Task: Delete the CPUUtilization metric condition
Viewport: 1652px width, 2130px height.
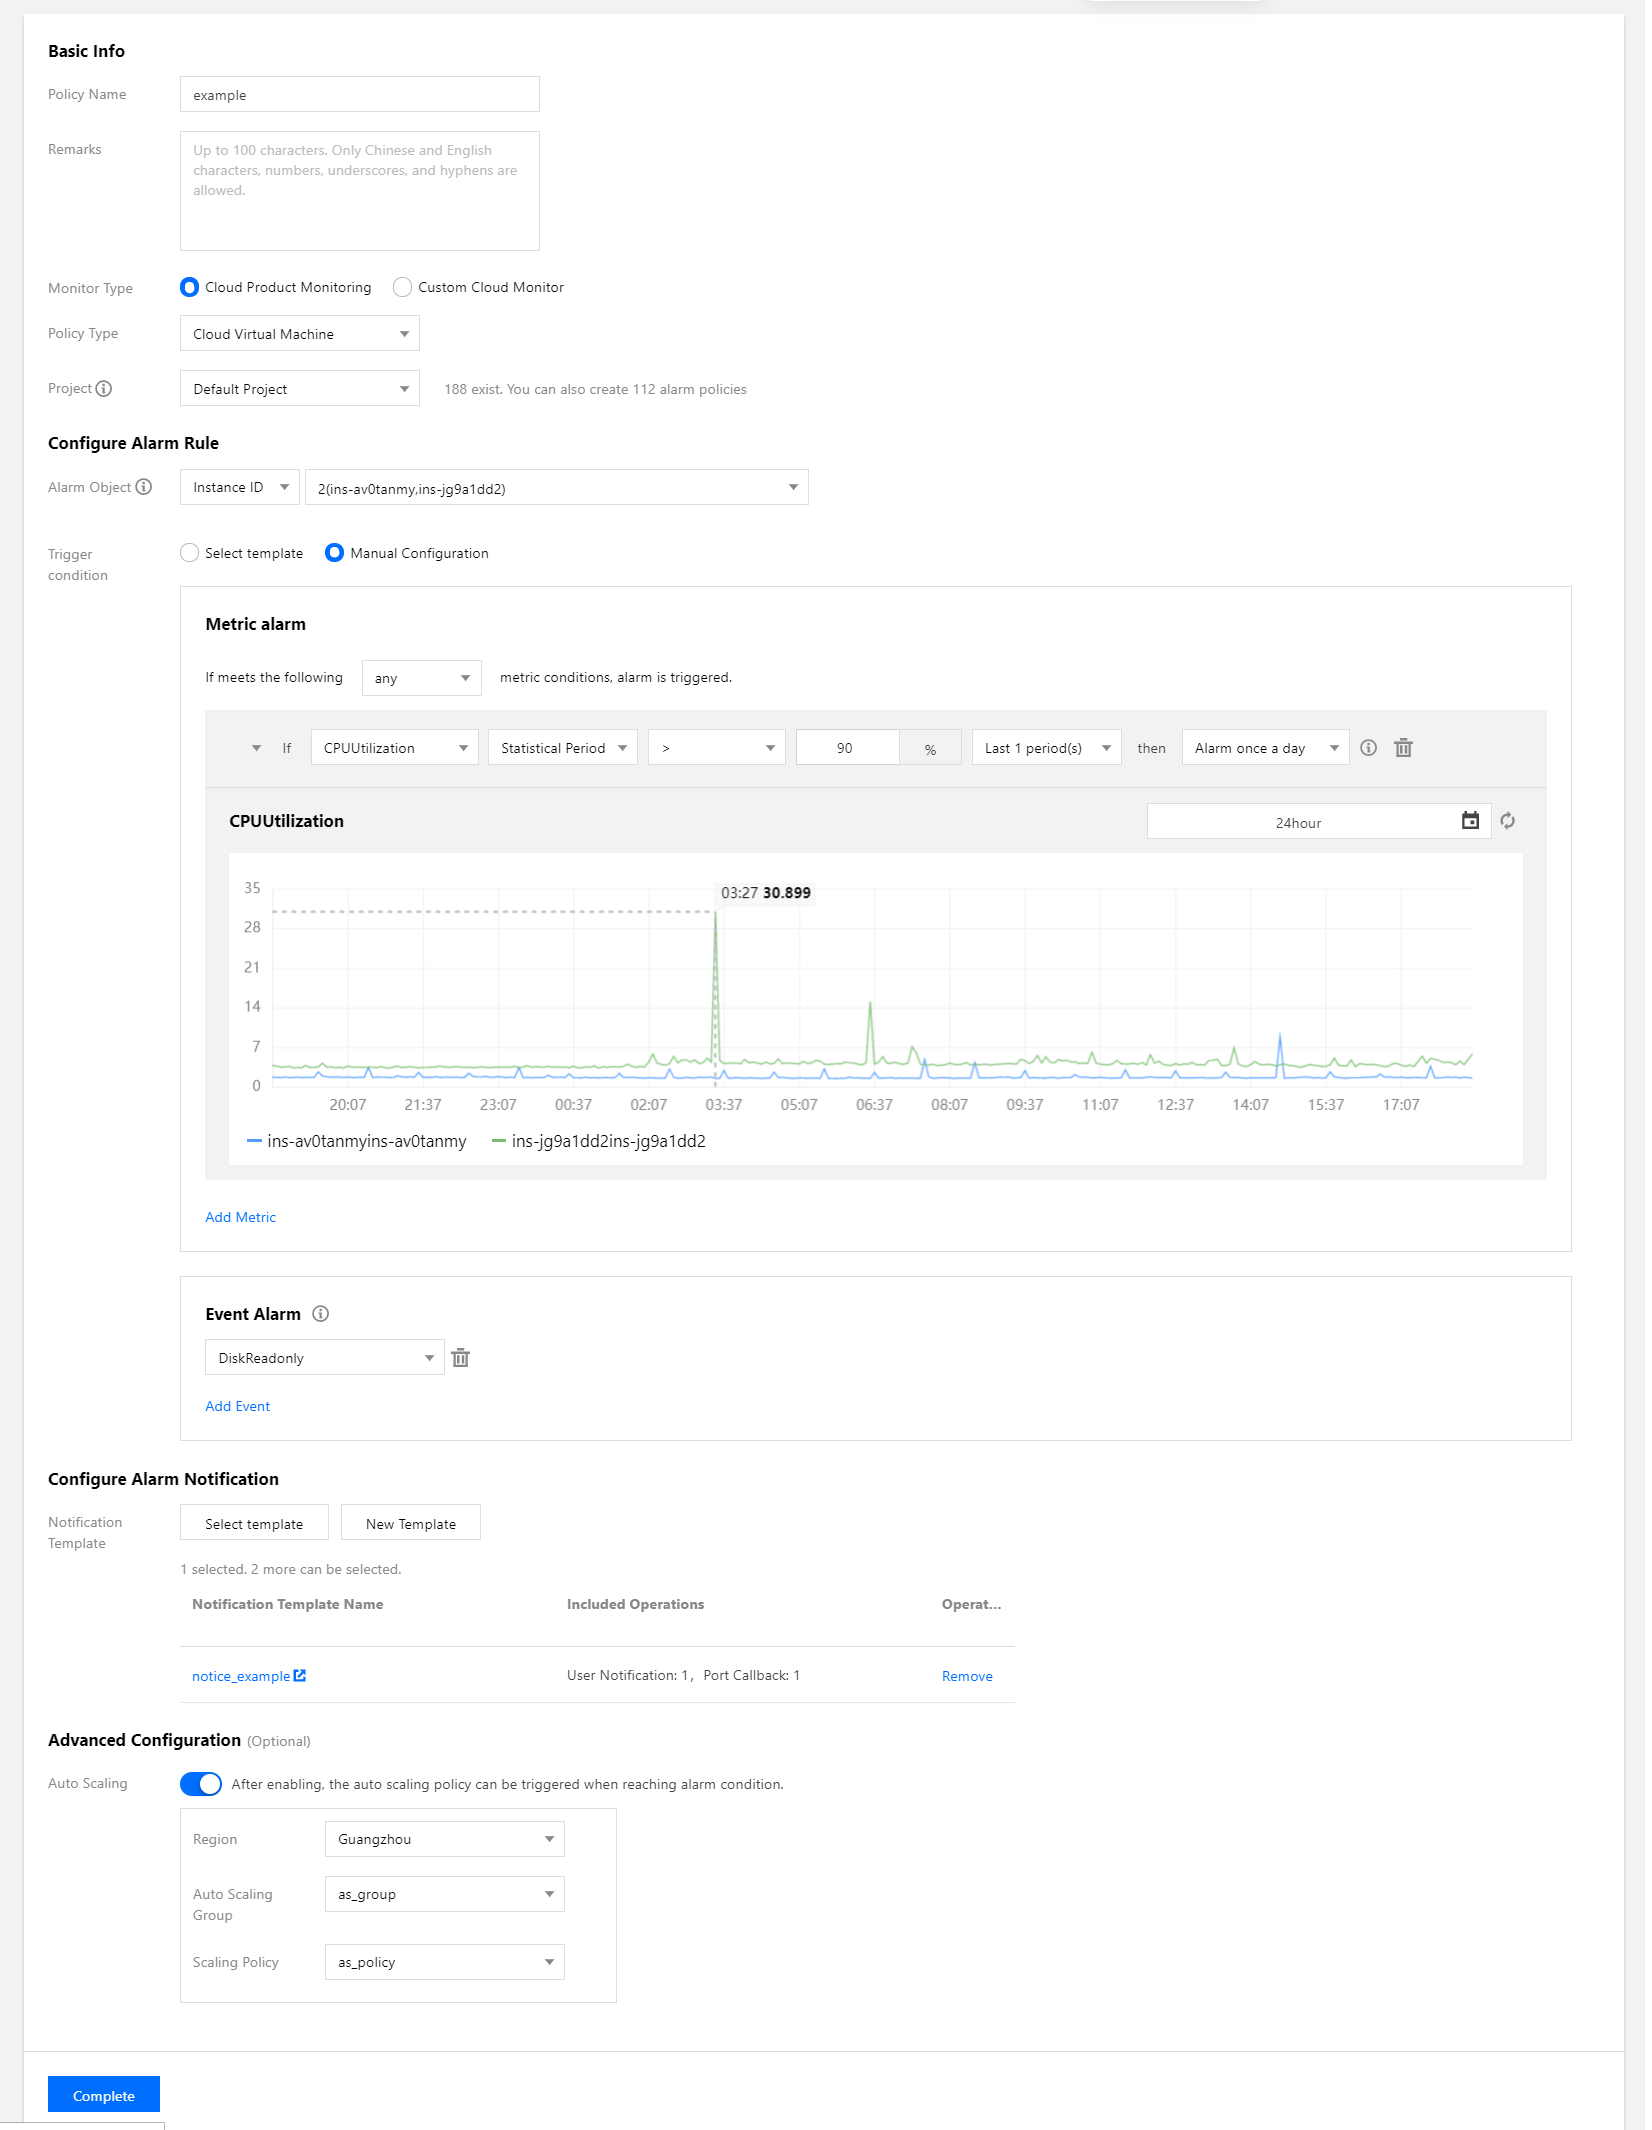Action: coord(1404,748)
